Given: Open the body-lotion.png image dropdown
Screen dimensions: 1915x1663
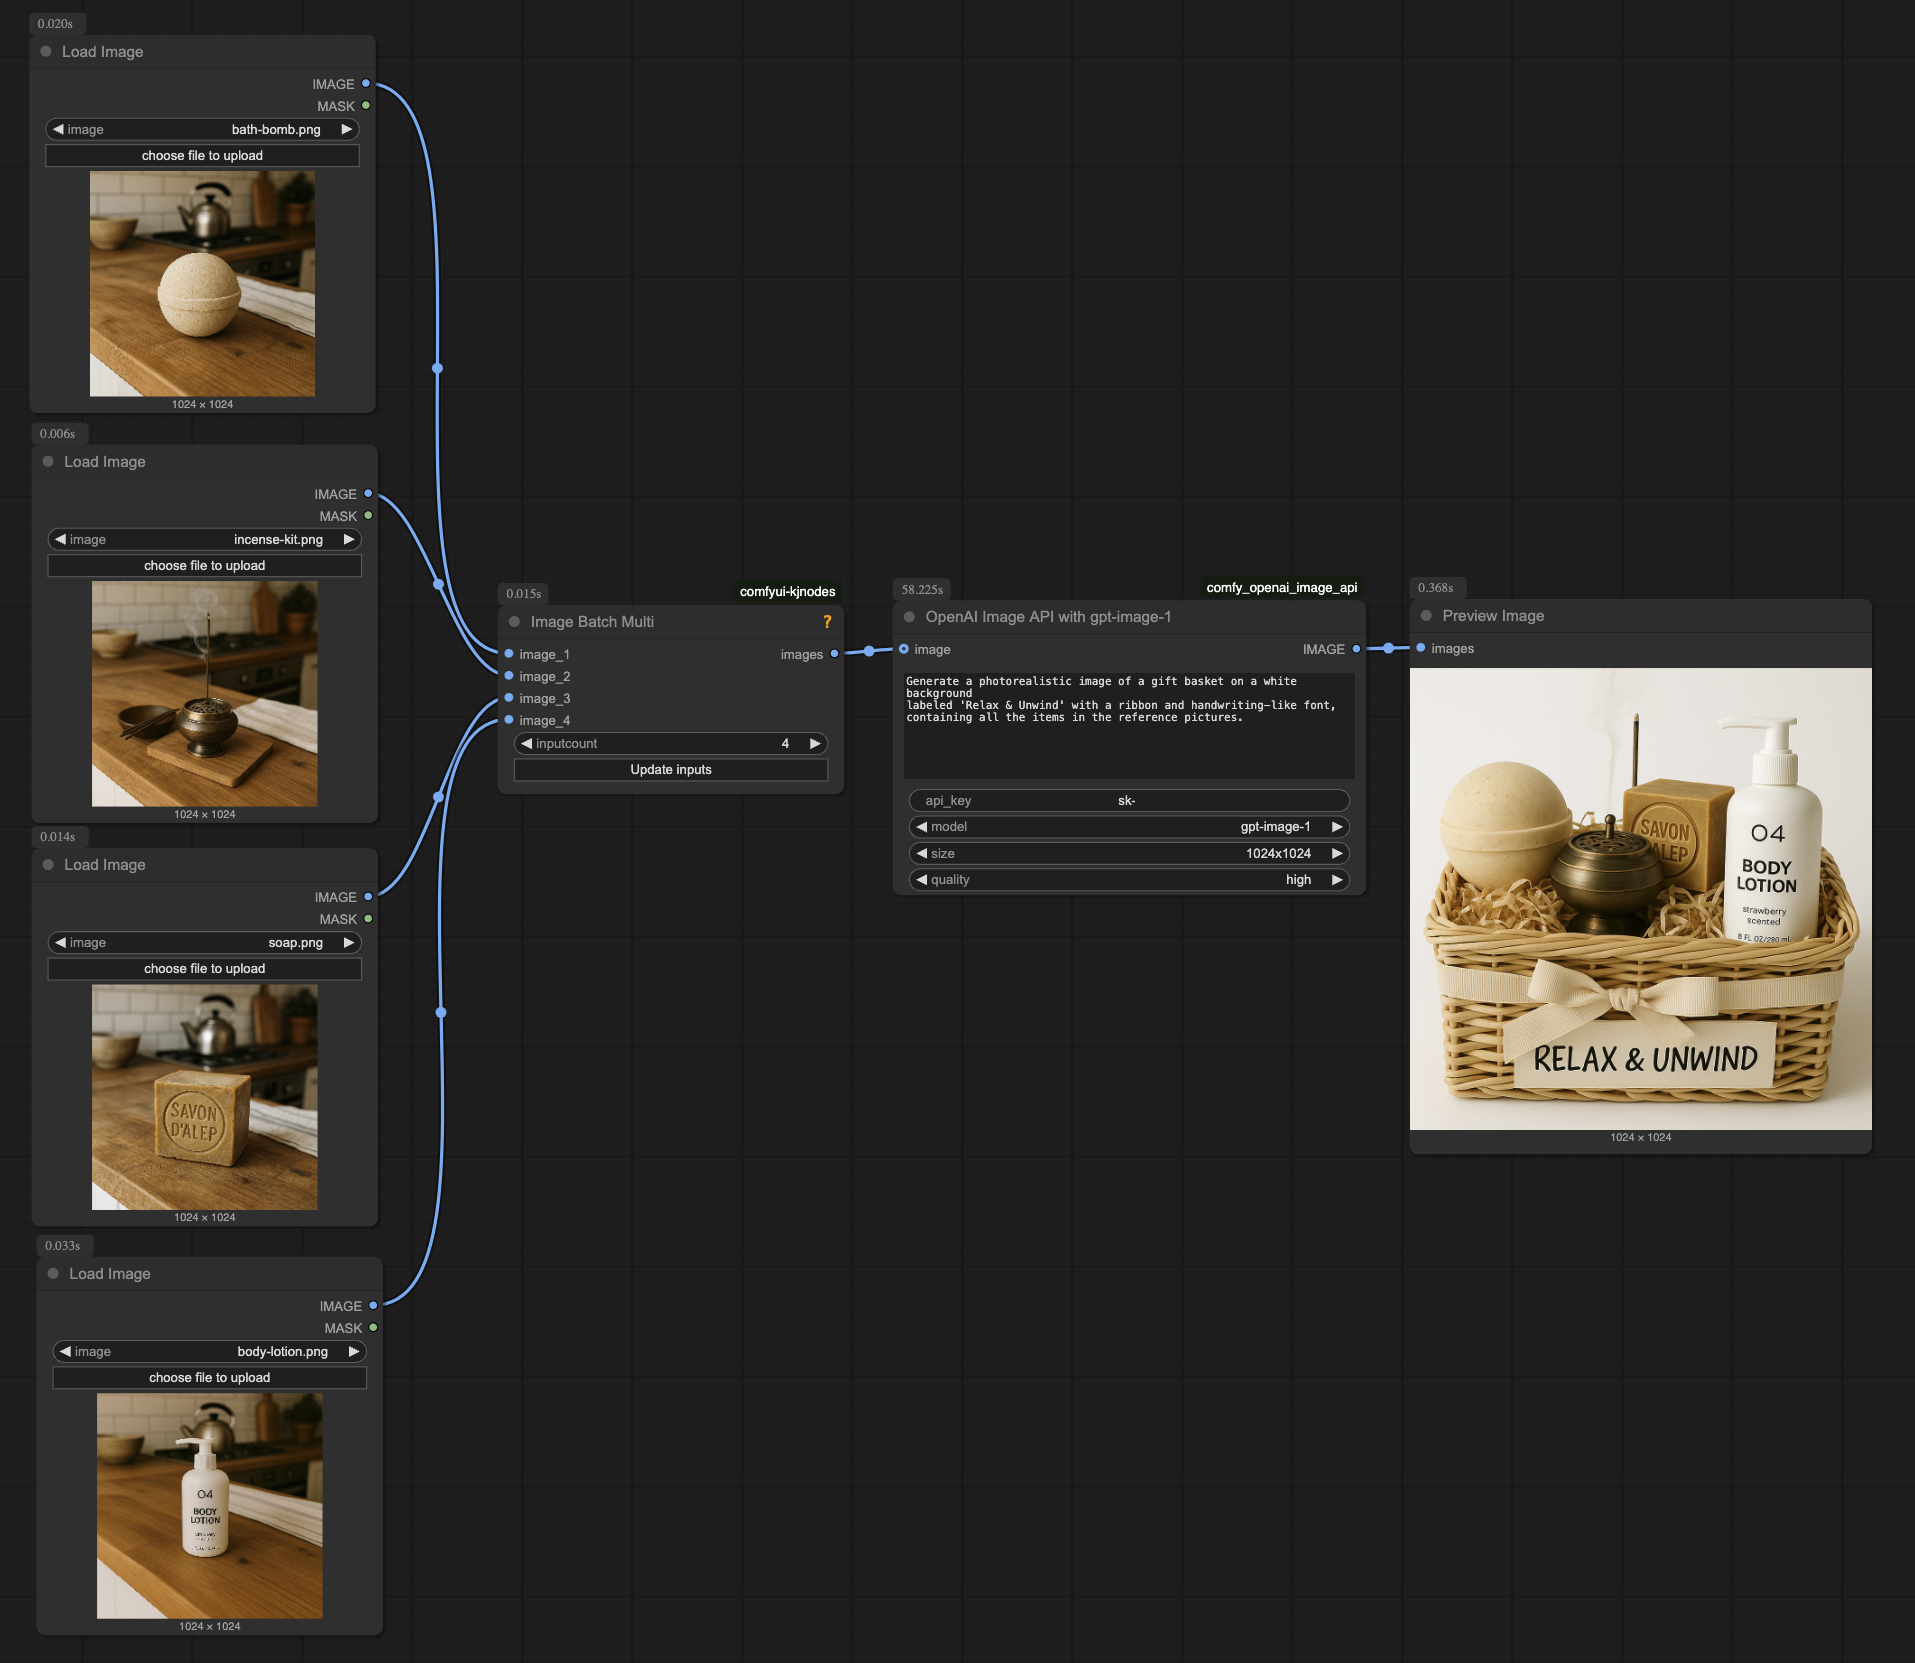Looking at the screenshot, I should point(209,1351).
